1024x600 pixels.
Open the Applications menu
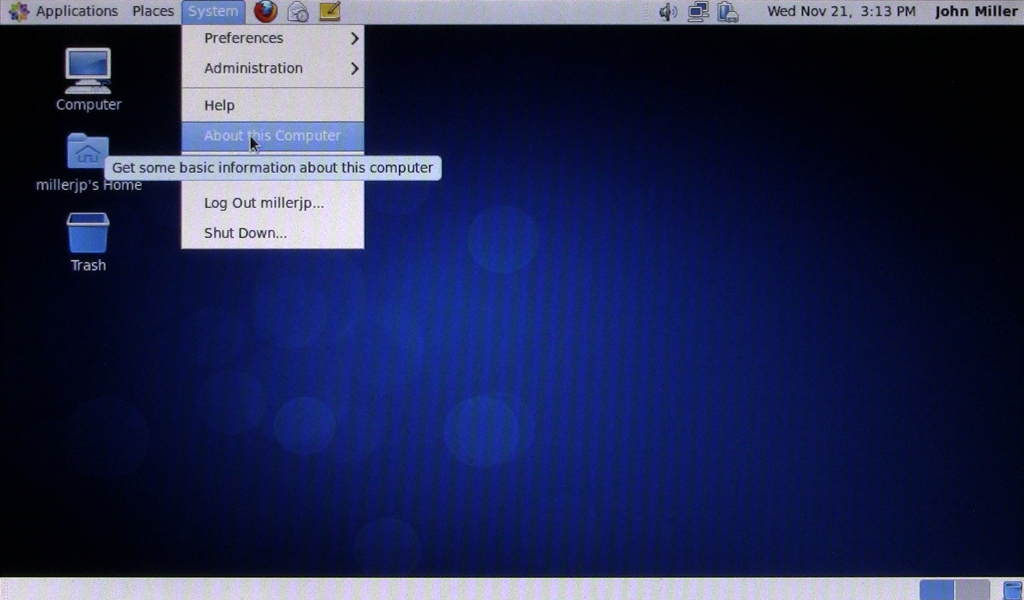[x=76, y=11]
